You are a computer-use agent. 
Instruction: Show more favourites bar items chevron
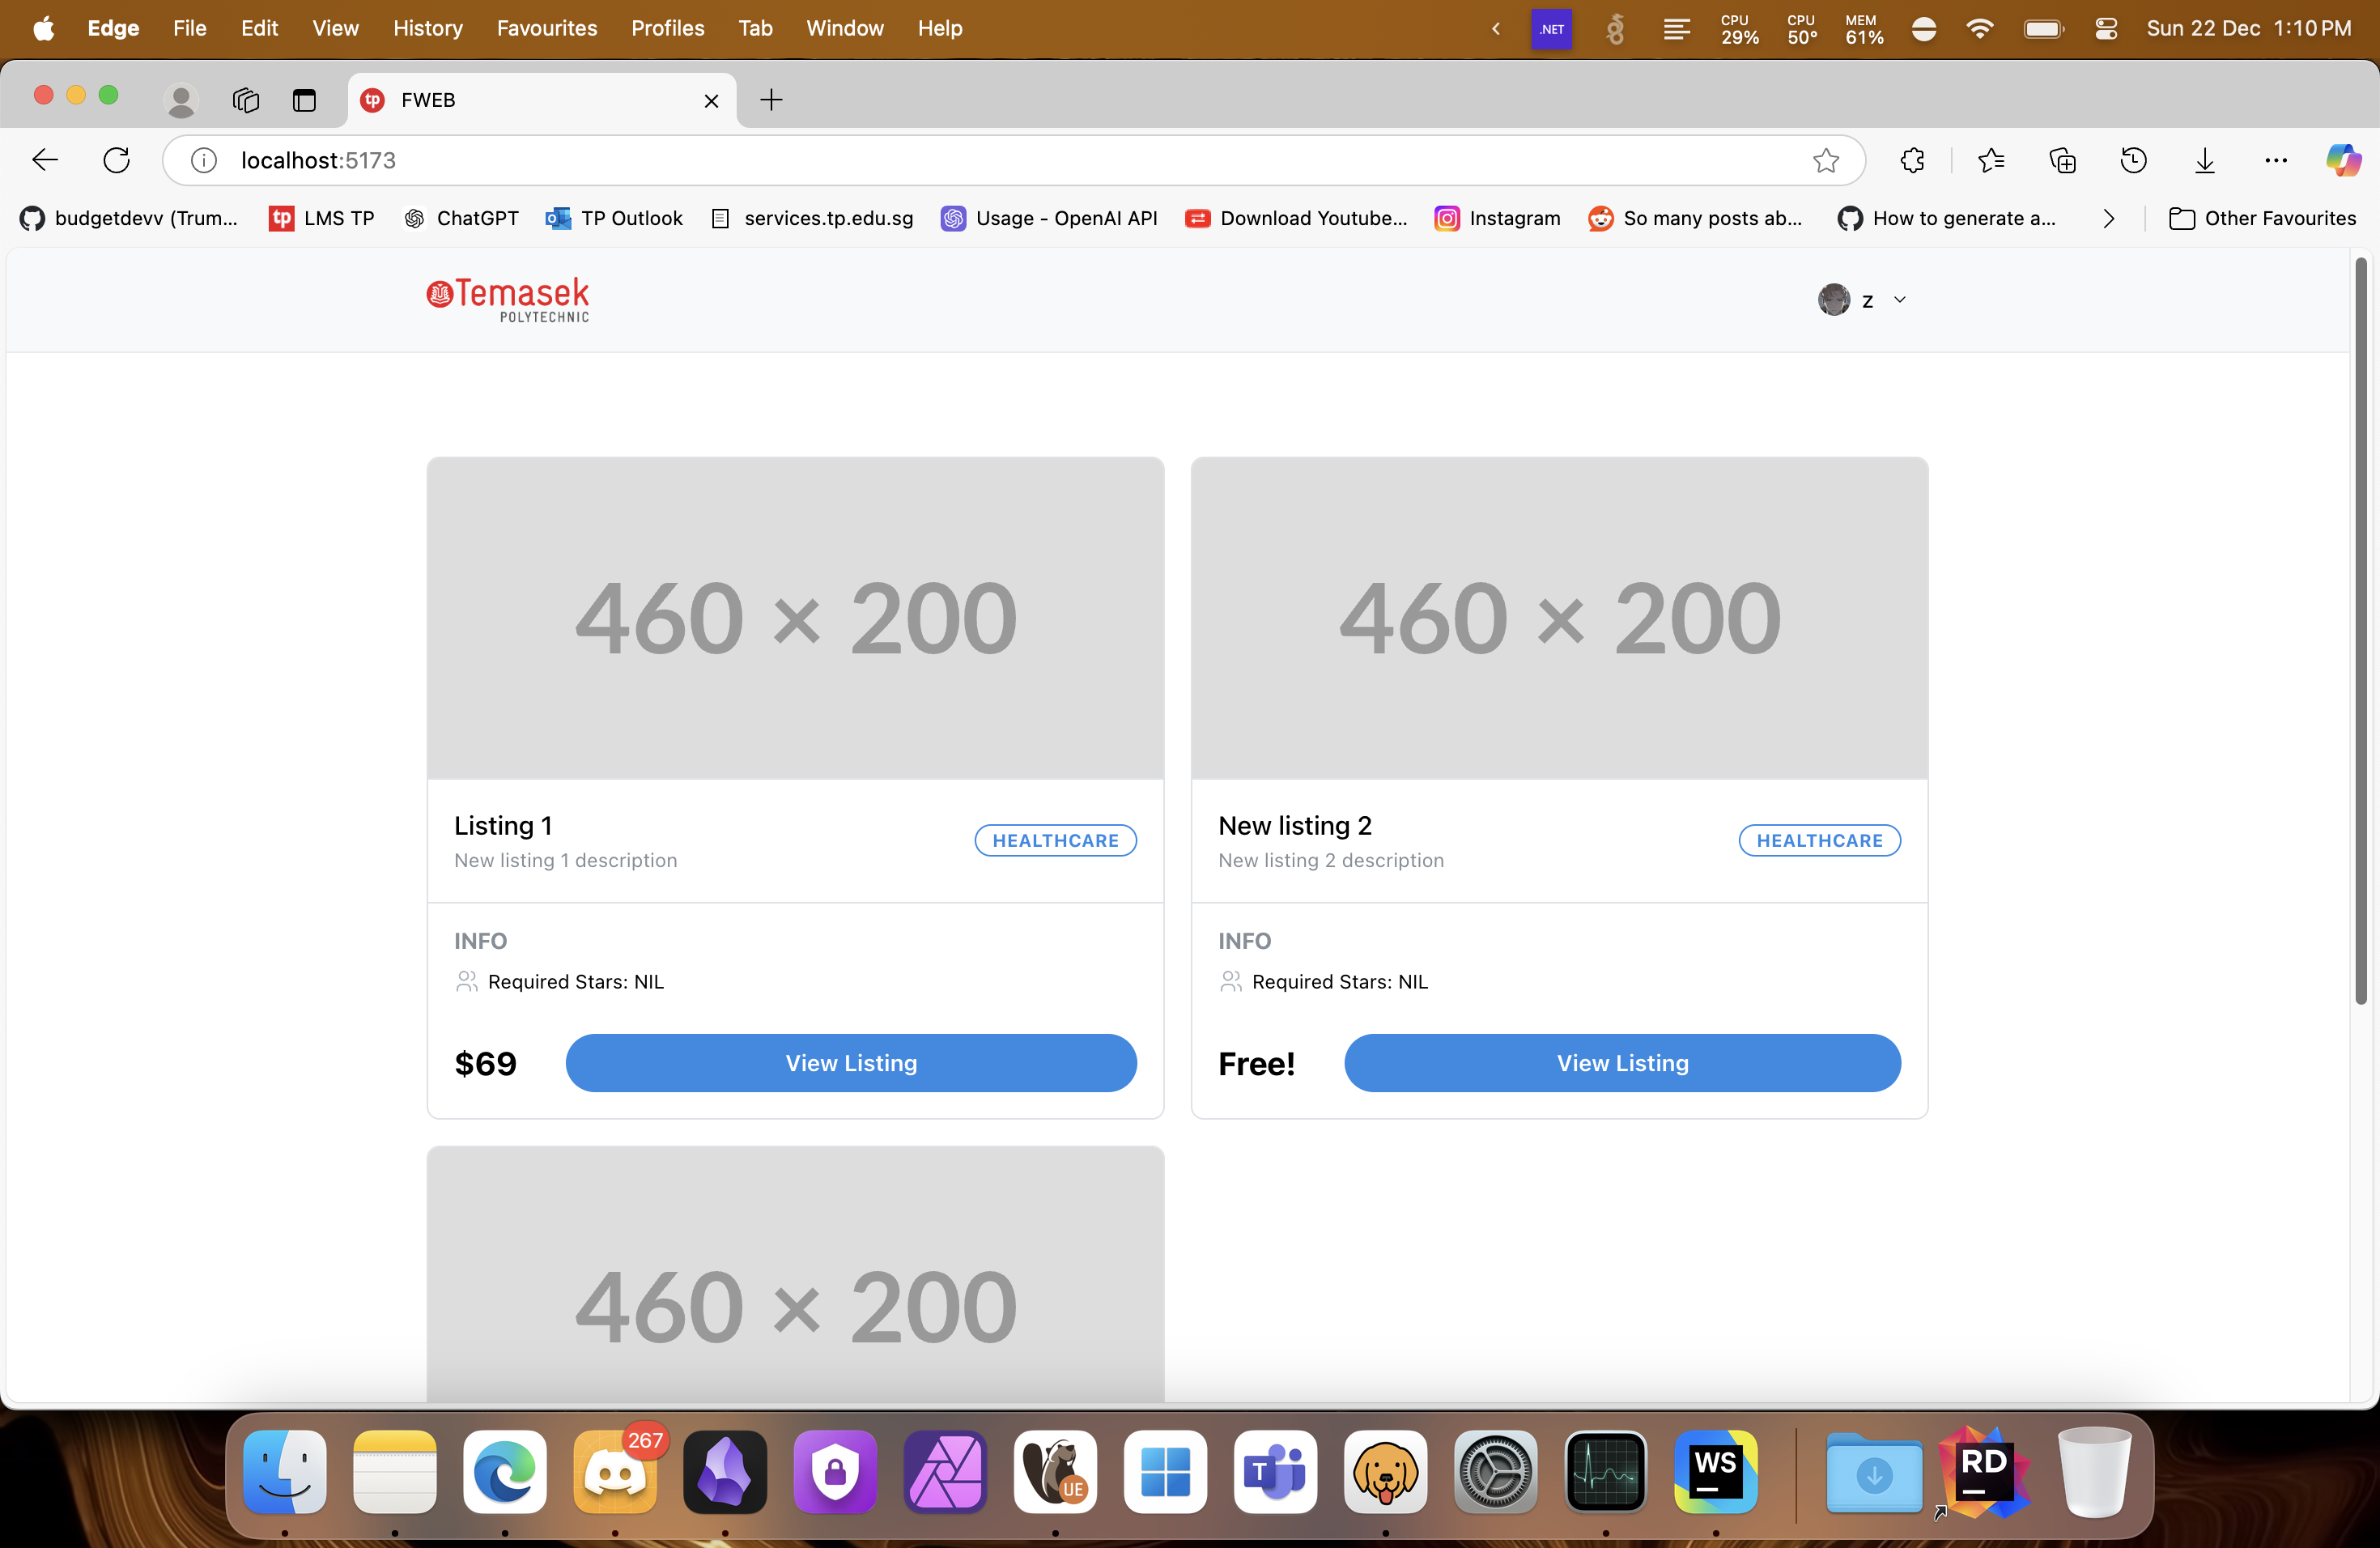[2108, 218]
